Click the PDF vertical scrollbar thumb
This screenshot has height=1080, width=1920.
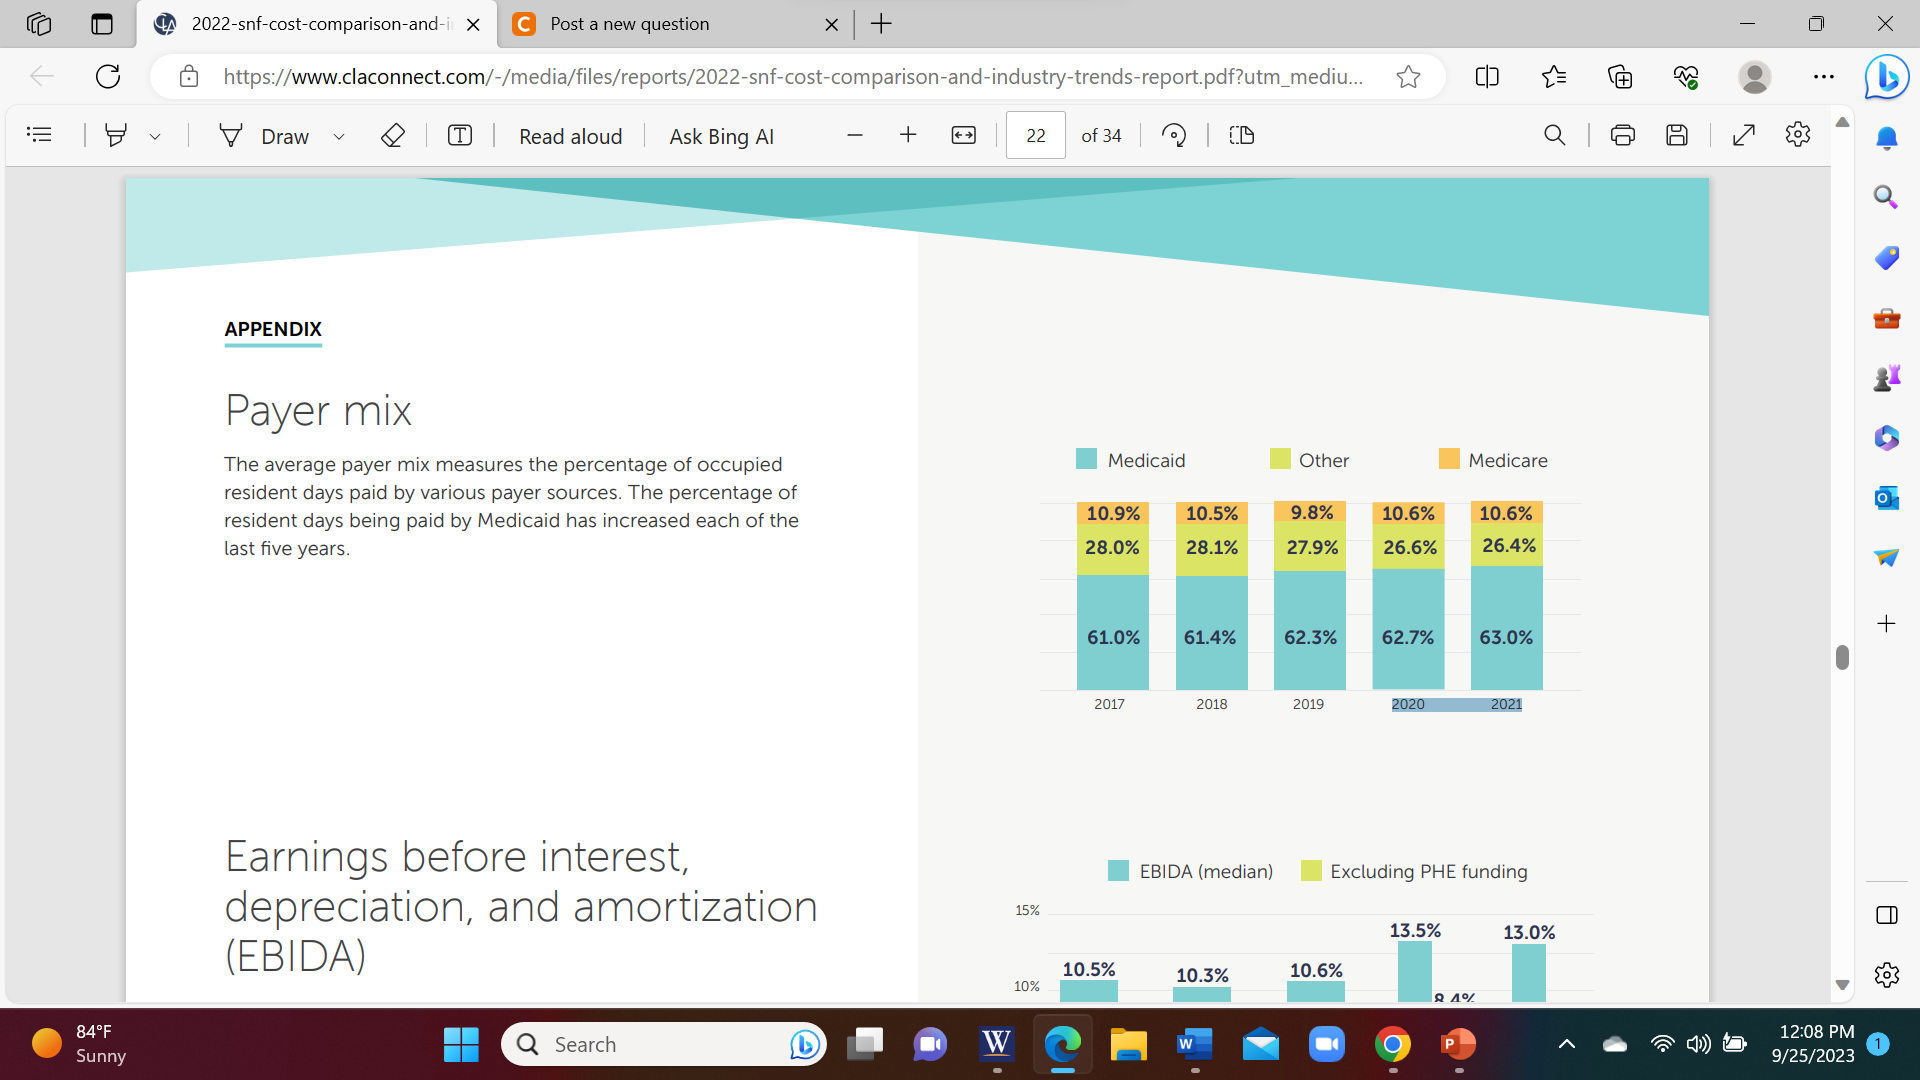click(1842, 657)
